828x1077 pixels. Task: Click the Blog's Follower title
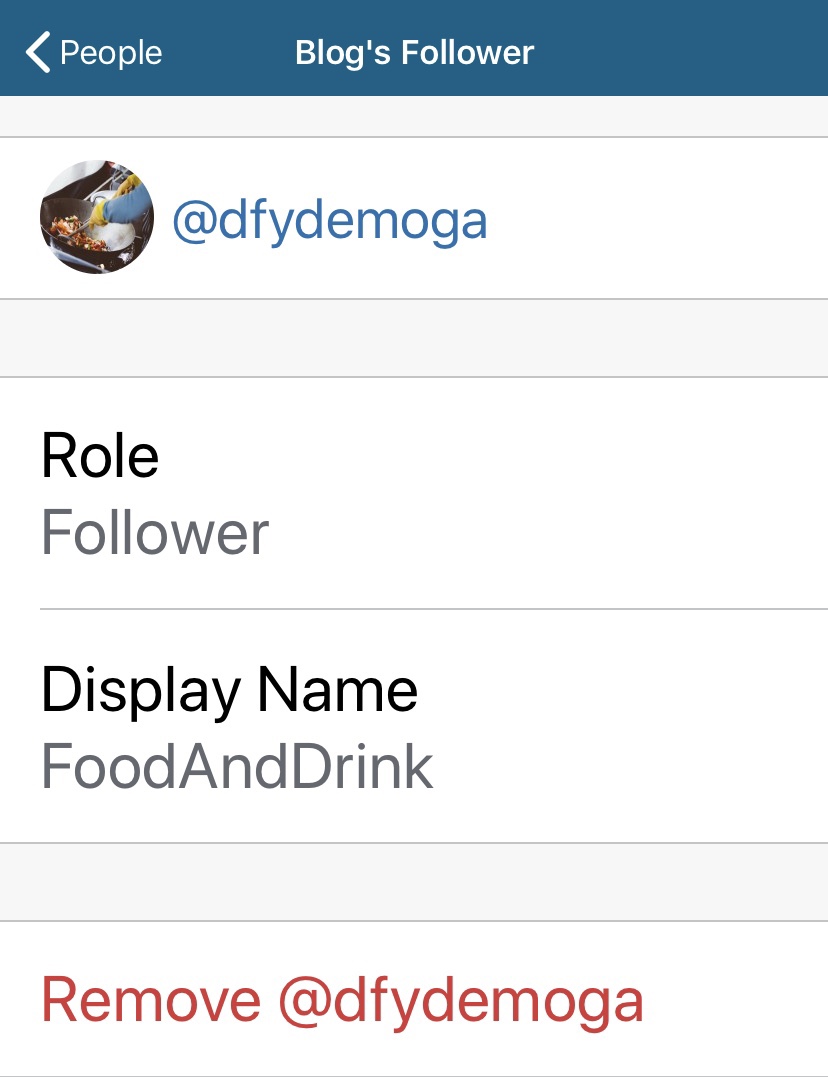414,52
